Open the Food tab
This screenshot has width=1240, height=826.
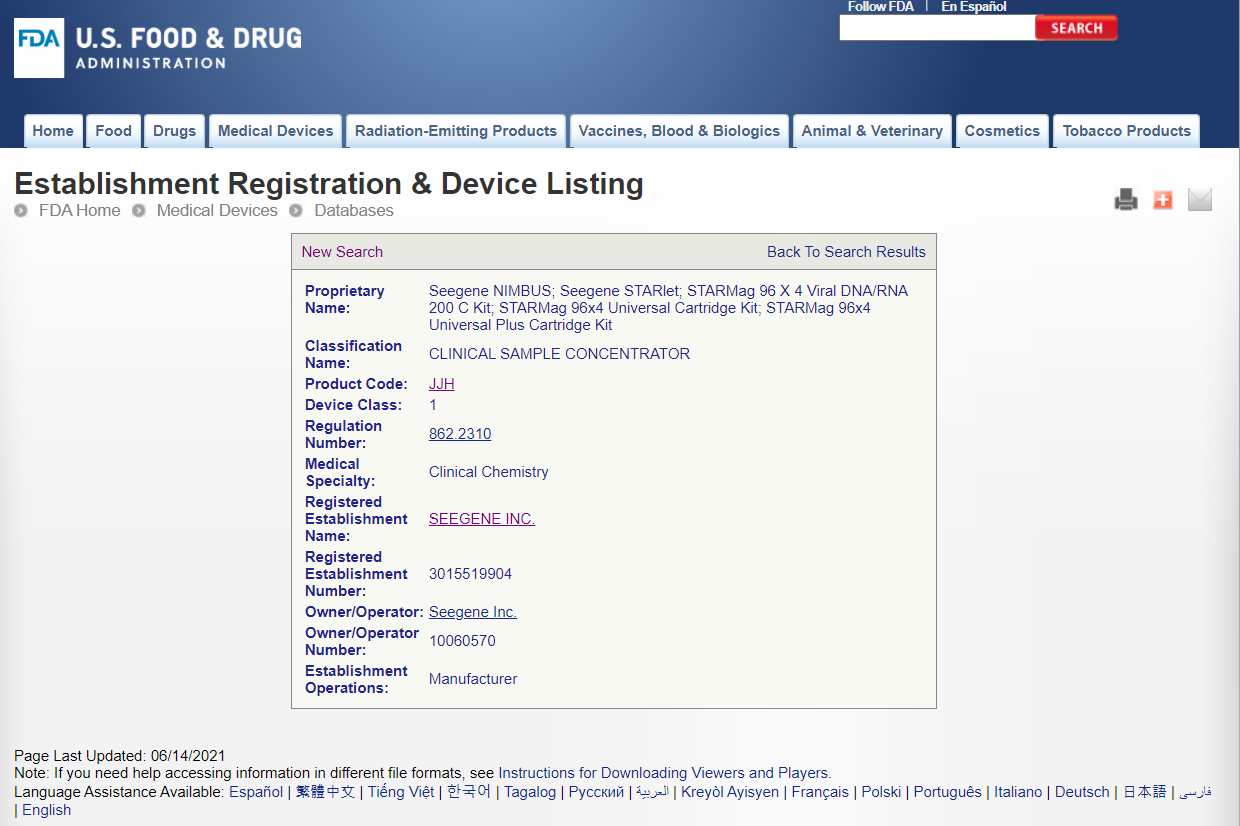pos(114,131)
